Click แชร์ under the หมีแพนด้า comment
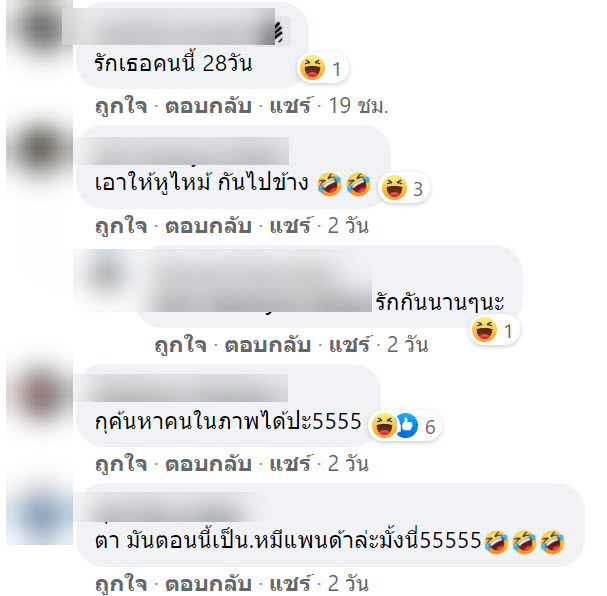Screen dimensions: 607x596 [x=290, y=584]
